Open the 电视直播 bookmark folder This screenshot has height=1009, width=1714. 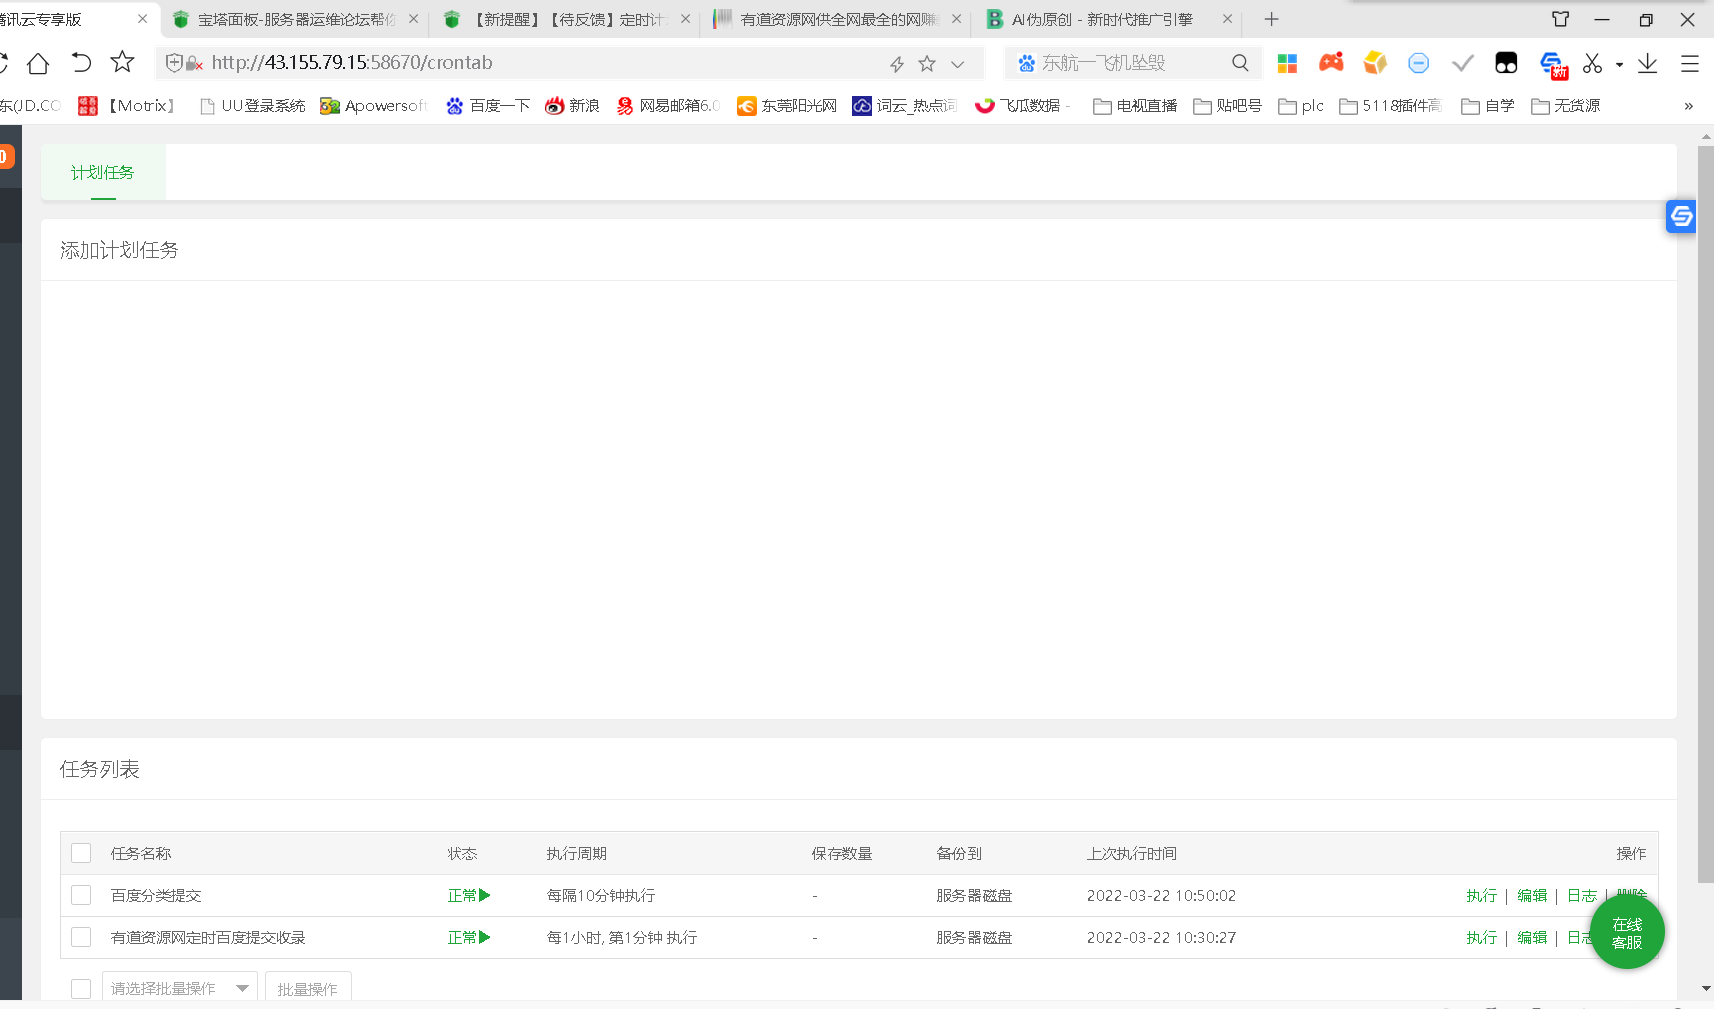(1135, 106)
